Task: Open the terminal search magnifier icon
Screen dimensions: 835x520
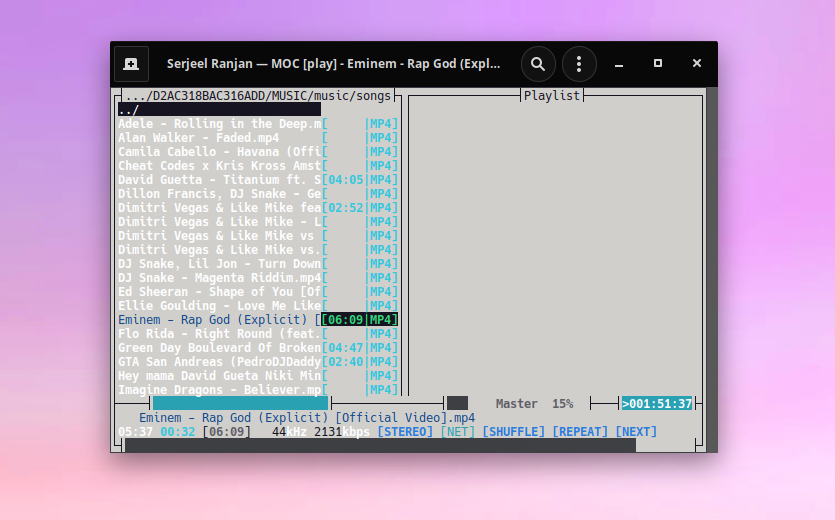Action: [538, 64]
